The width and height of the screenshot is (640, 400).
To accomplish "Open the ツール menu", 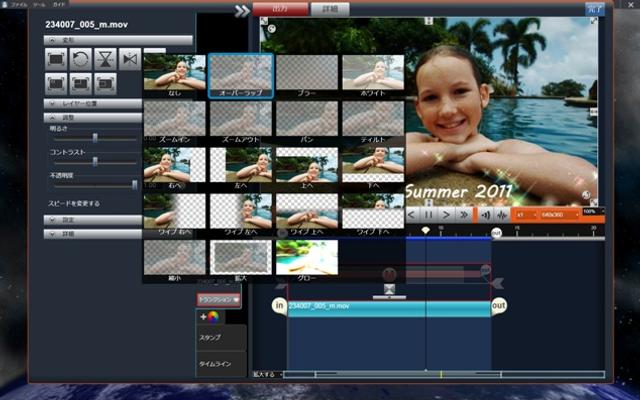I will click(39, 4).
